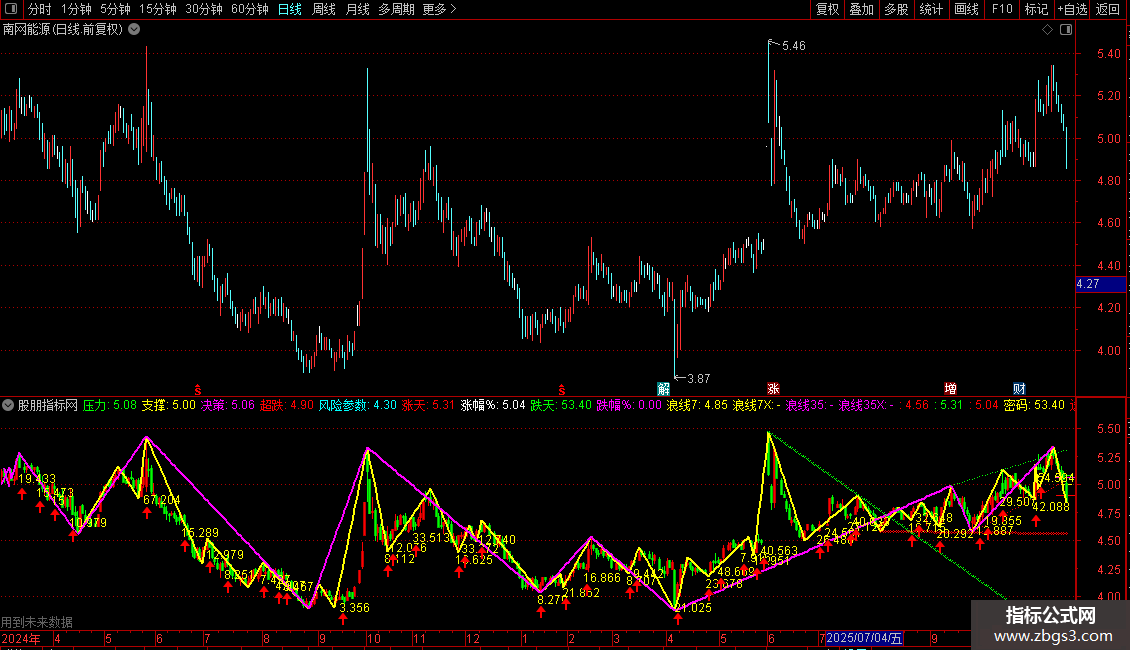
Task: Click the 42.088 label on indicator chart
Action: point(1051,507)
